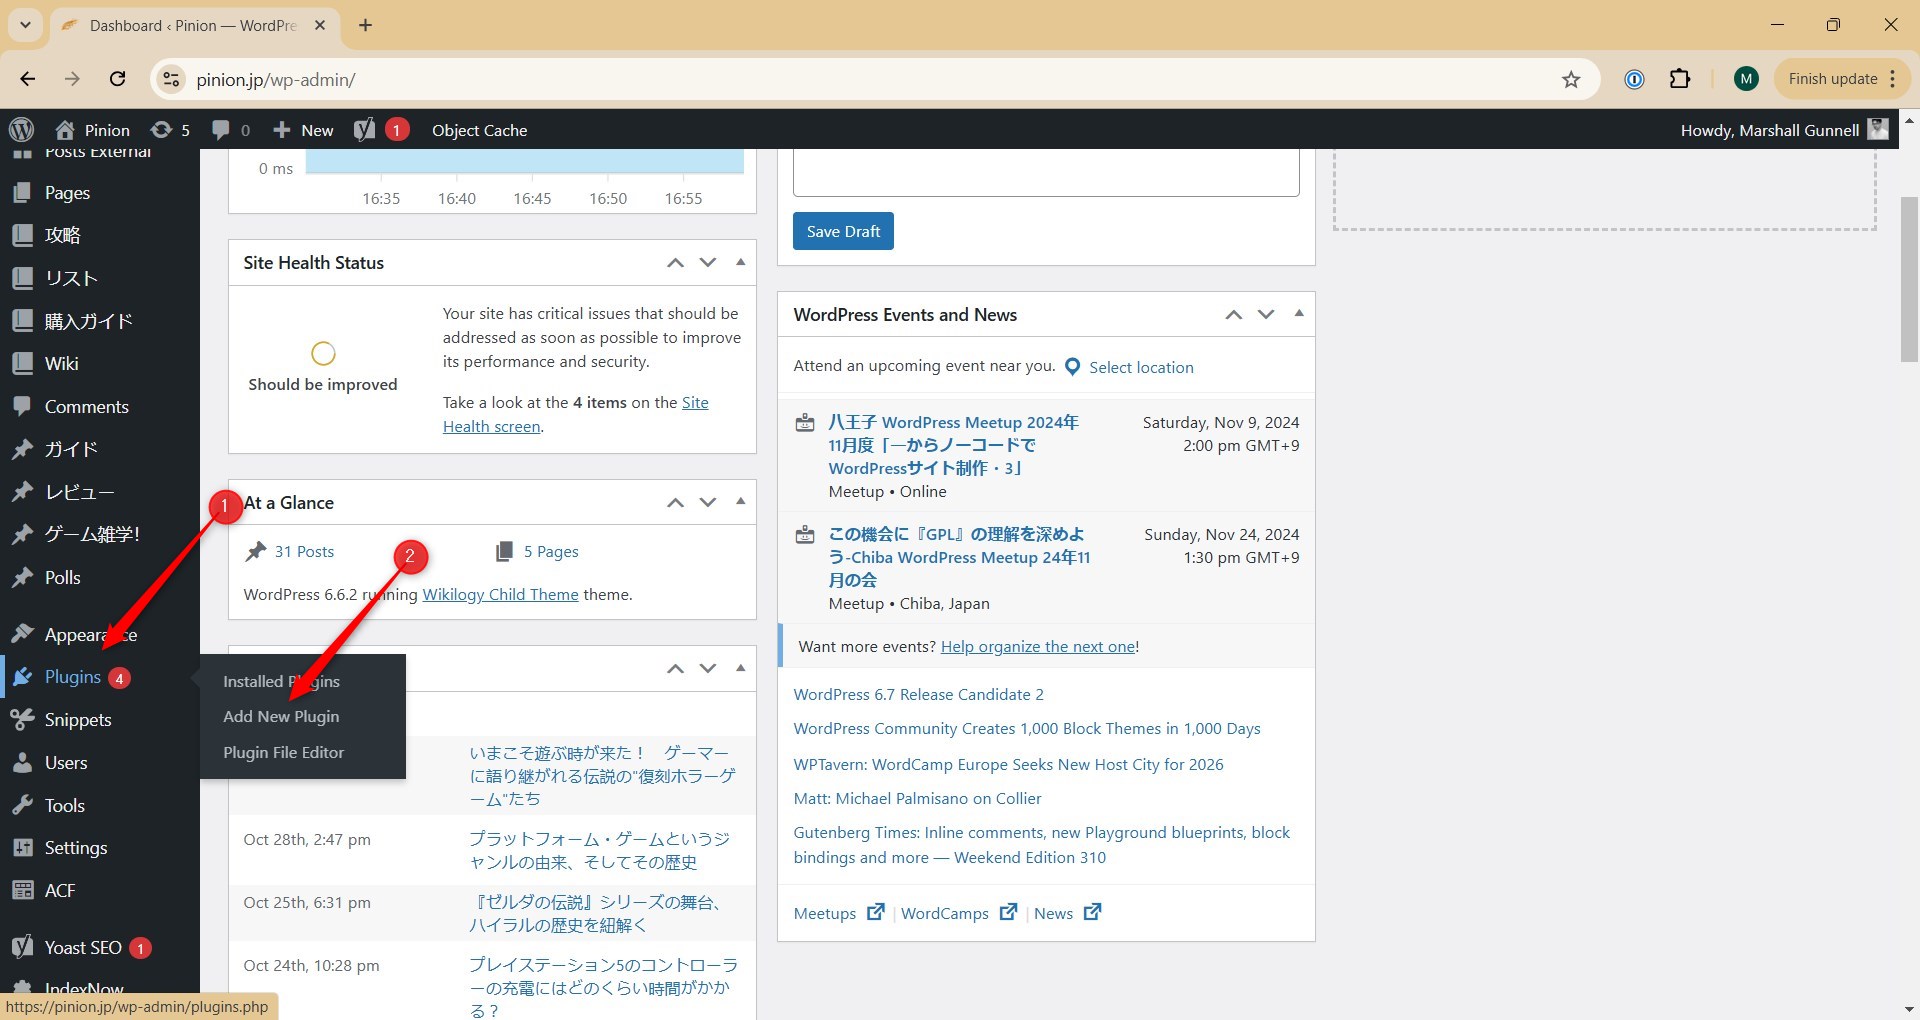This screenshot has height=1020, width=1920.
Task: Collapse the Site Health Status panel
Action: [741, 263]
